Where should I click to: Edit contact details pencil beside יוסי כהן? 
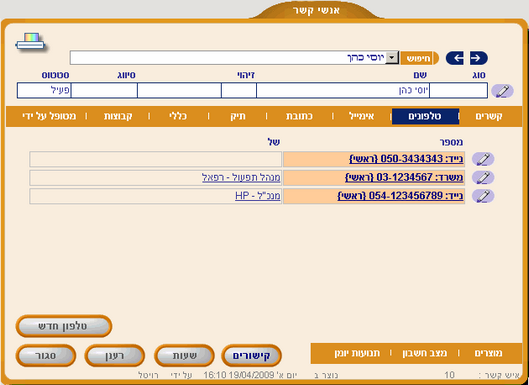[502, 91]
